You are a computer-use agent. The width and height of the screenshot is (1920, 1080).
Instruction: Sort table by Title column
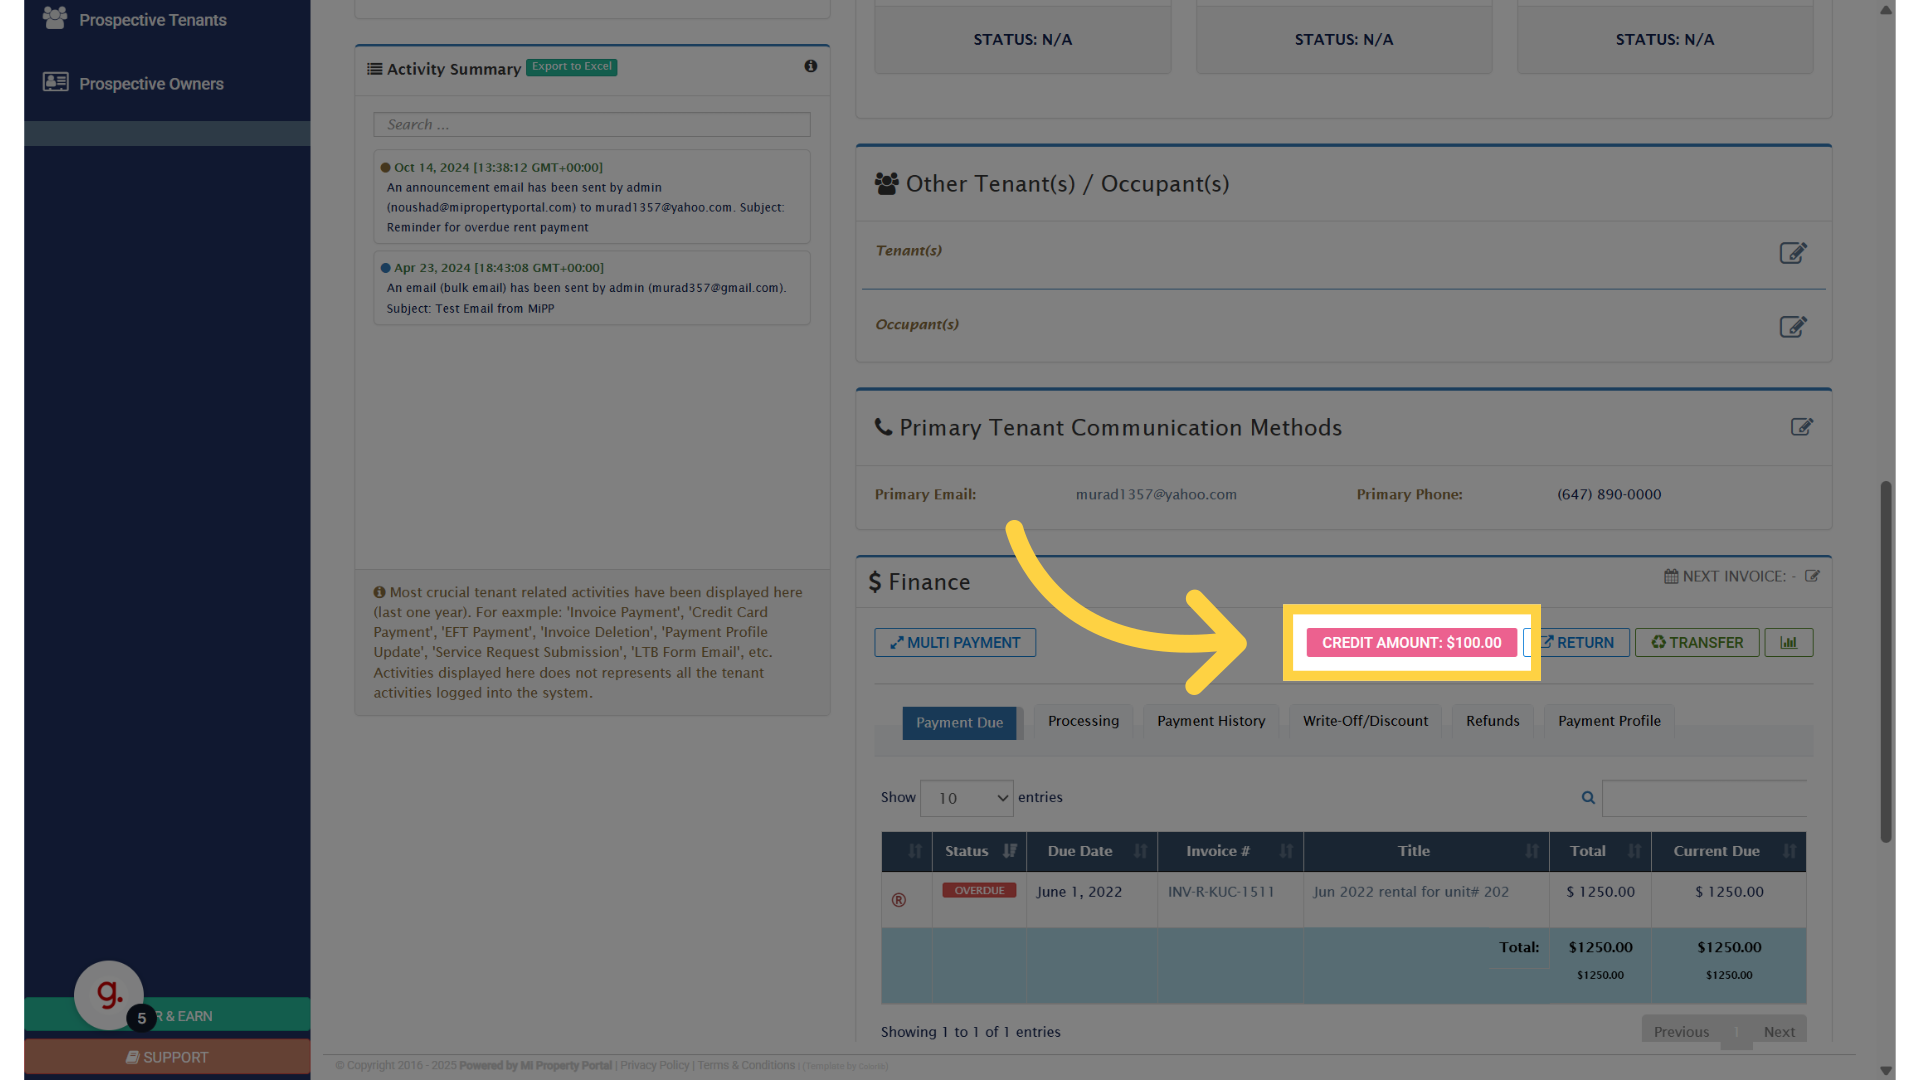1426,852
